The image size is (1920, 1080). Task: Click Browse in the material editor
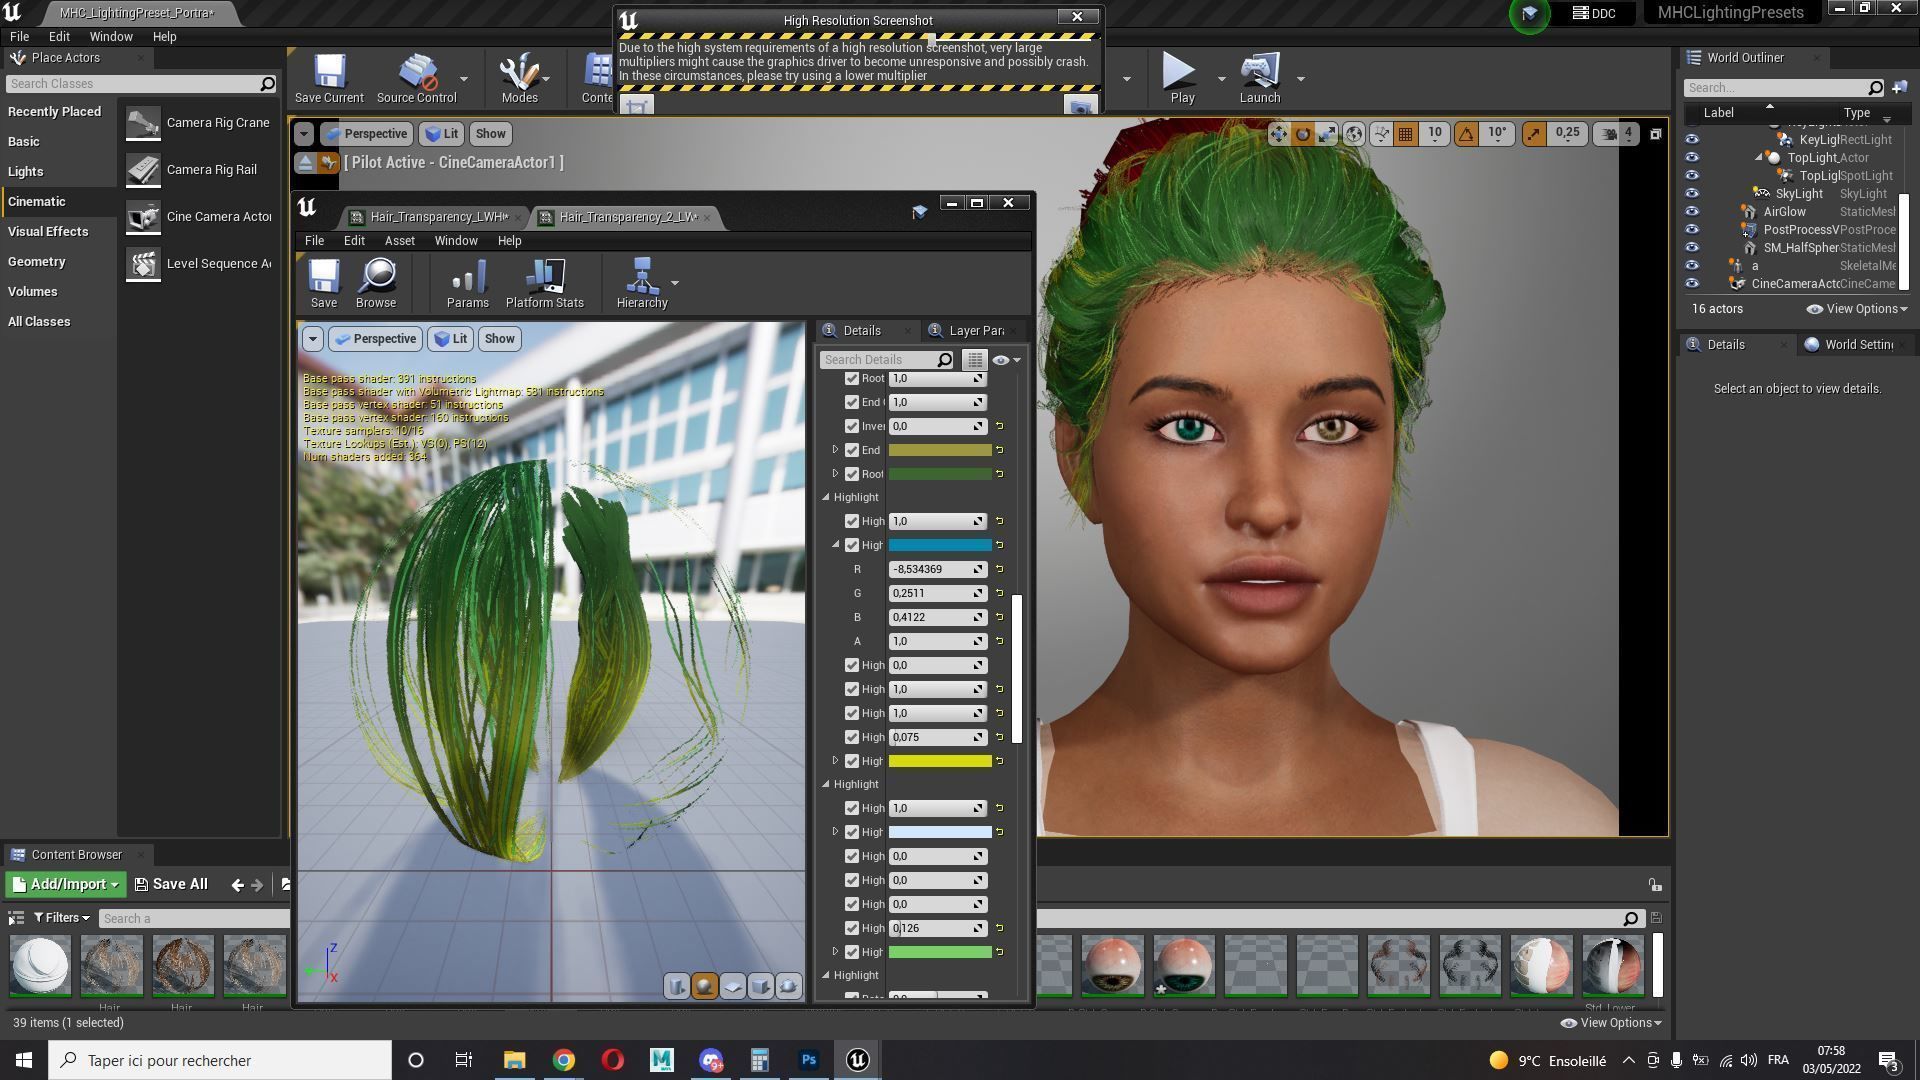coord(376,283)
